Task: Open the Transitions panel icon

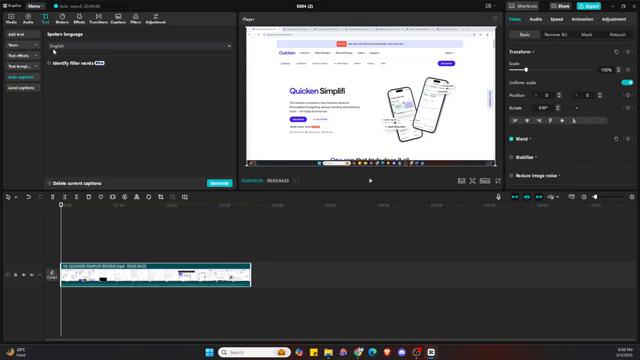Action: [x=98, y=18]
